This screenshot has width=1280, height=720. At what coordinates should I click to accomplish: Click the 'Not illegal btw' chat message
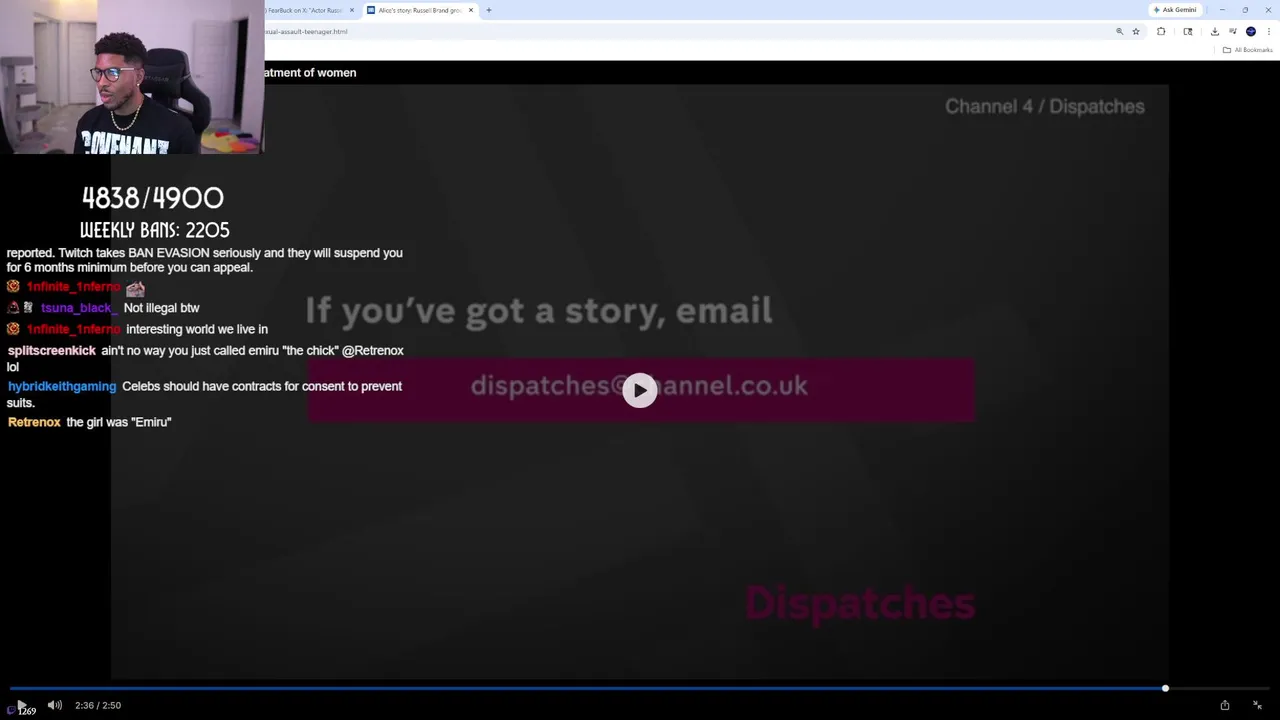click(162, 308)
